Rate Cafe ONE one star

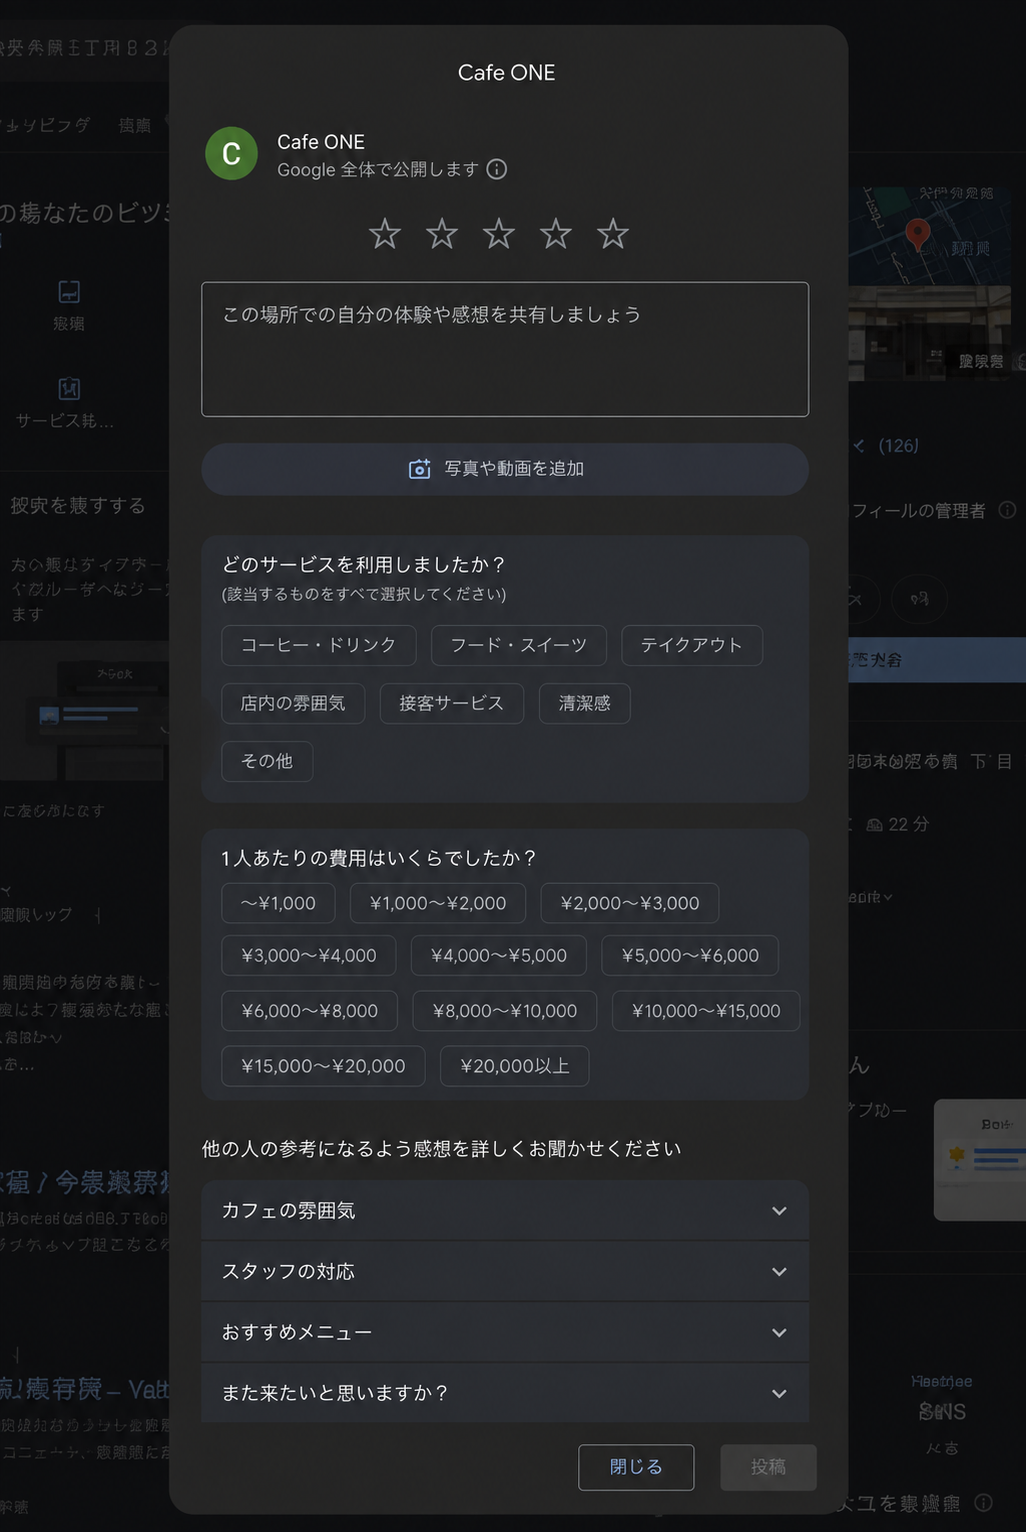[385, 234]
